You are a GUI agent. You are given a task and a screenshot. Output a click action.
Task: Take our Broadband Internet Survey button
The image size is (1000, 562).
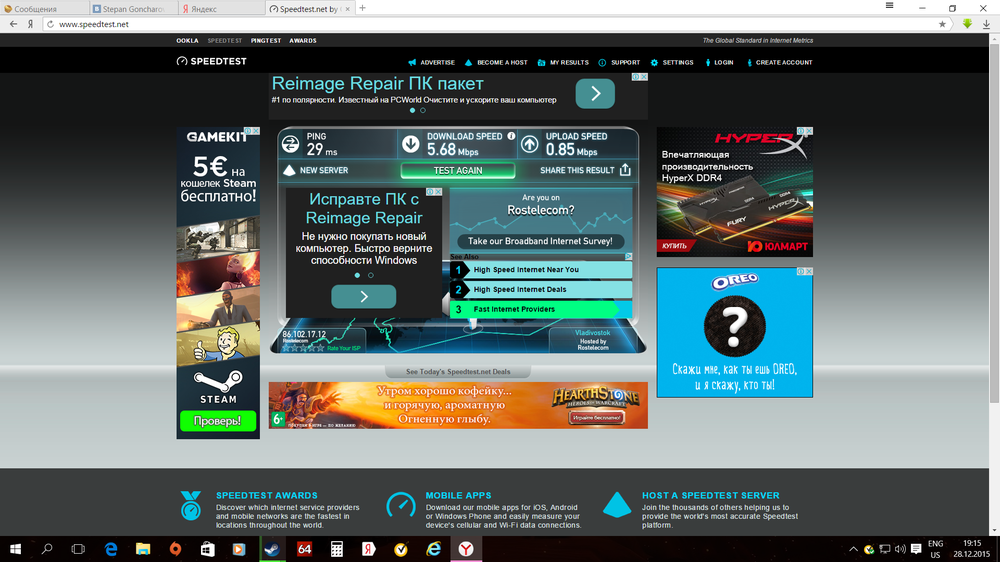point(540,241)
